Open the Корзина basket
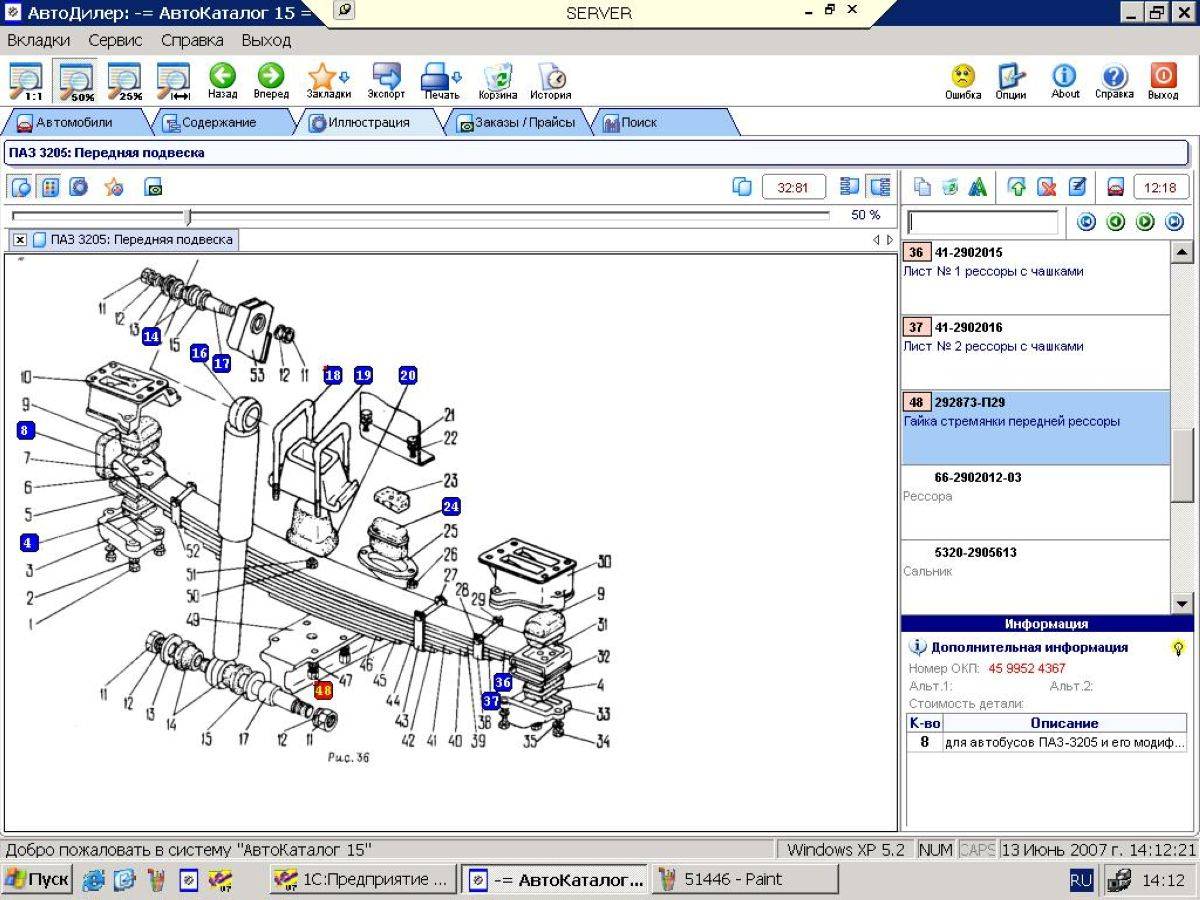 (498, 80)
